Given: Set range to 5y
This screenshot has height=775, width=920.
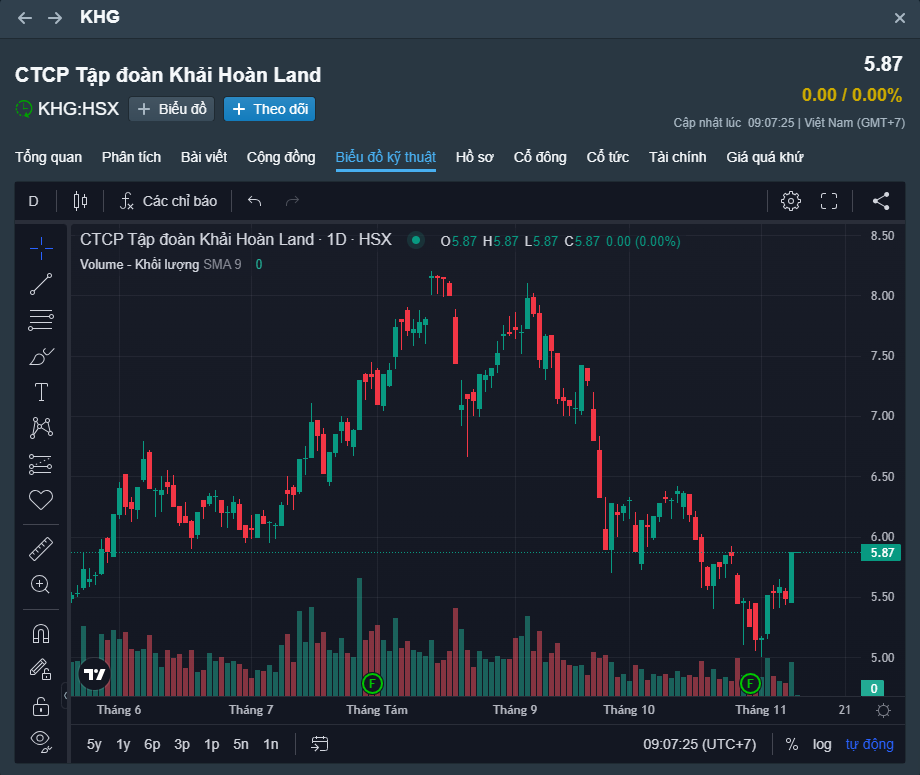Looking at the screenshot, I should click(x=94, y=744).
